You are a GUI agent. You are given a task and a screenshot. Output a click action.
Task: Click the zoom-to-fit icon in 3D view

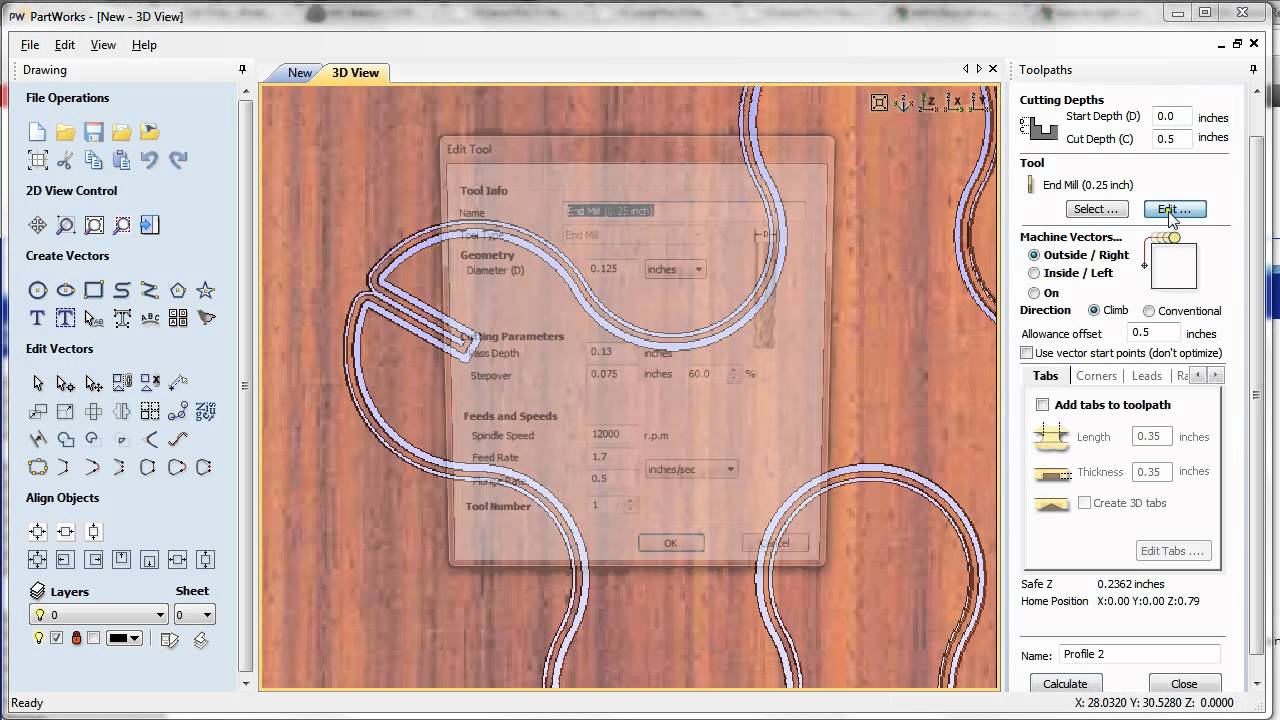click(x=879, y=102)
